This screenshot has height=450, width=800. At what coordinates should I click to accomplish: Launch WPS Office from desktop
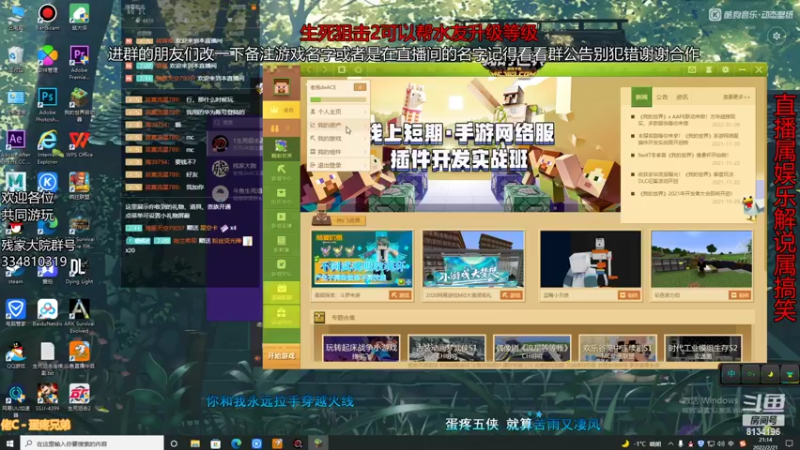79,144
